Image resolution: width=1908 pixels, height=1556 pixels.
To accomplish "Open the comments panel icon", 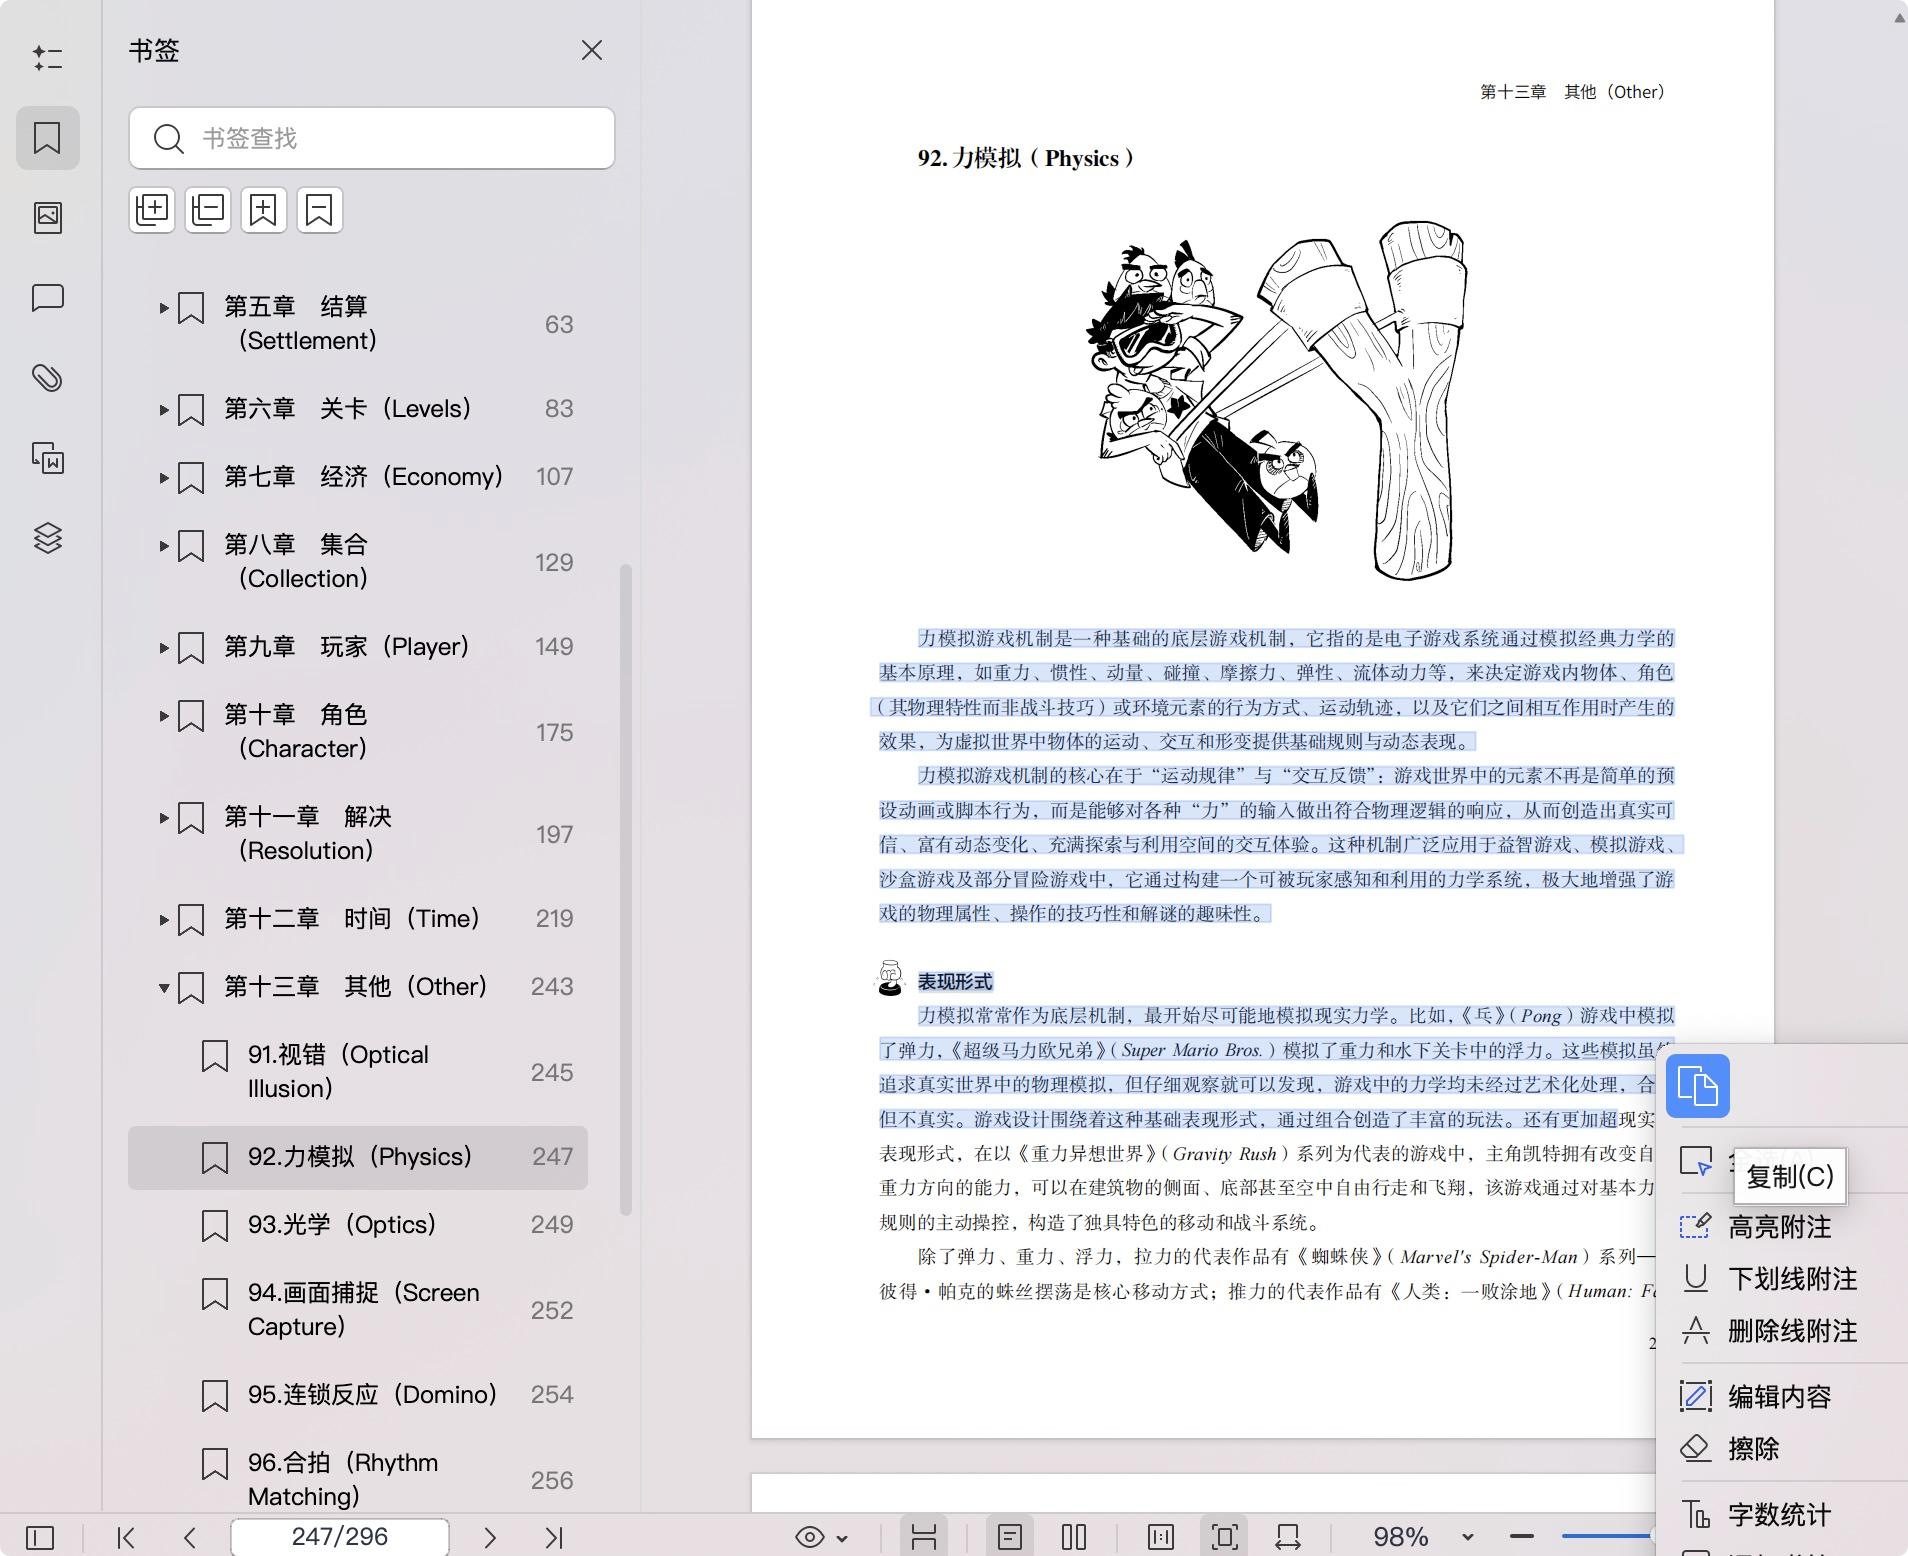I will 47,298.
